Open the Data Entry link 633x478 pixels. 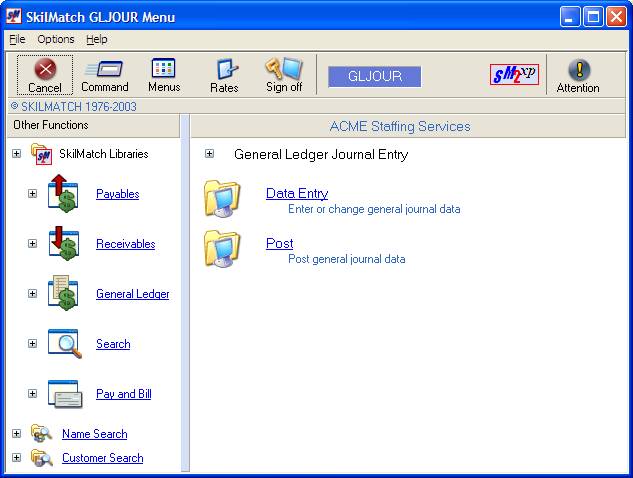[297, 193]
